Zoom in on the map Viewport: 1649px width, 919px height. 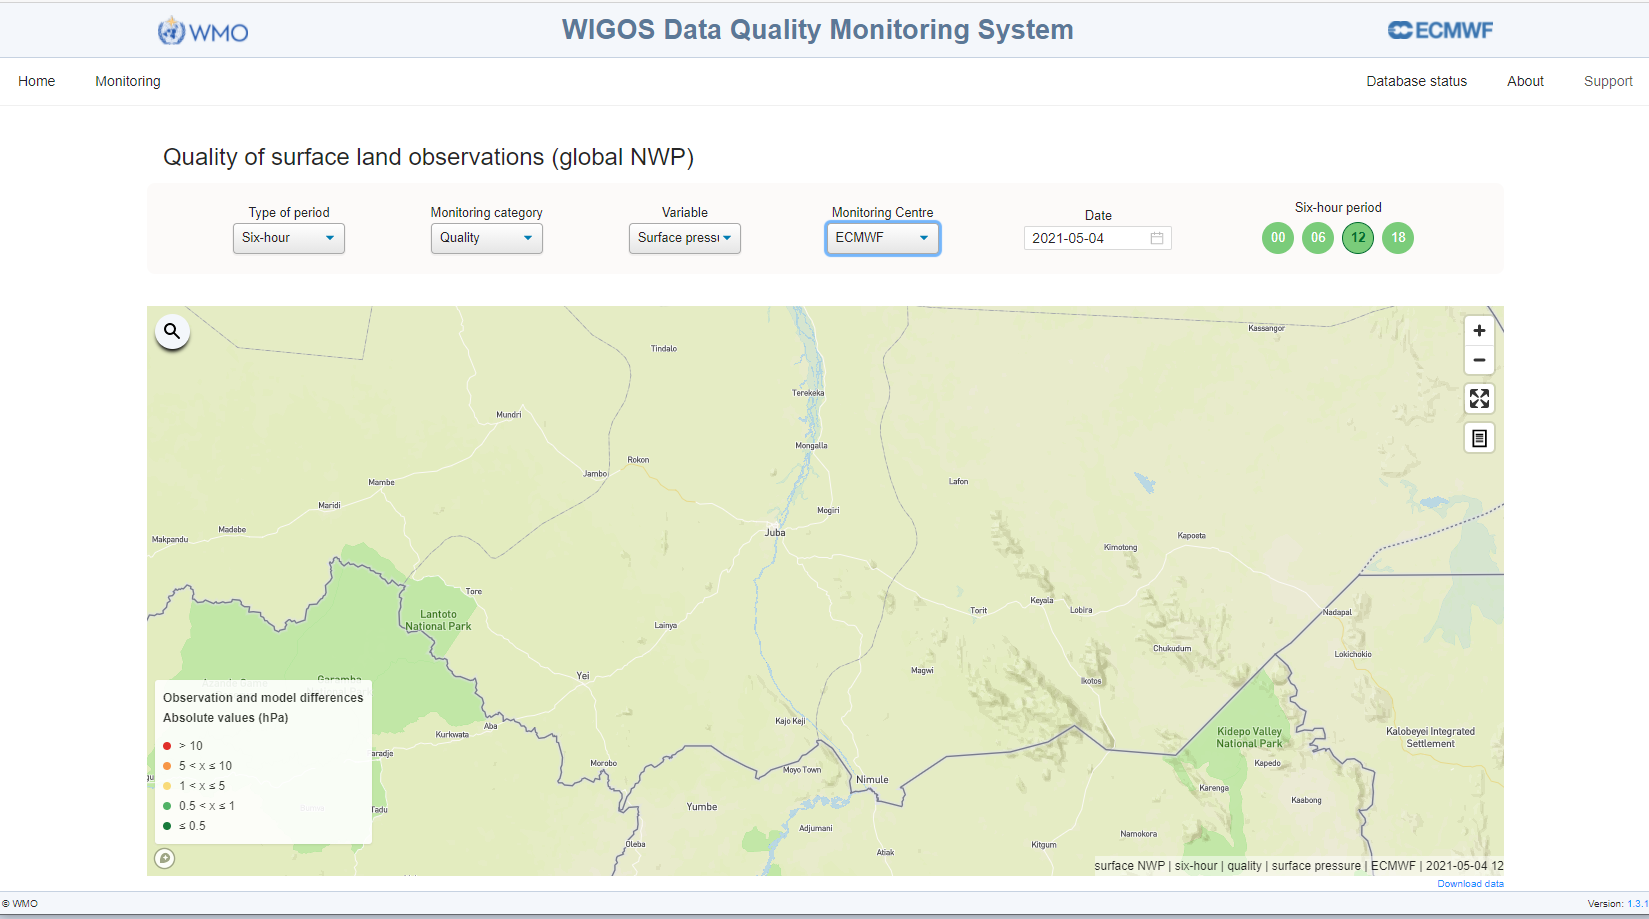(x=1479, y=331)
